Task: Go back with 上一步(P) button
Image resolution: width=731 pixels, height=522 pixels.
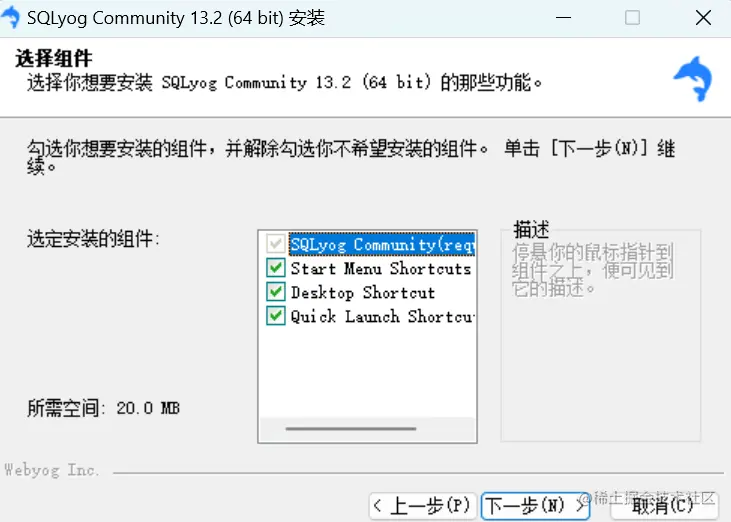Action: point(423,506)
